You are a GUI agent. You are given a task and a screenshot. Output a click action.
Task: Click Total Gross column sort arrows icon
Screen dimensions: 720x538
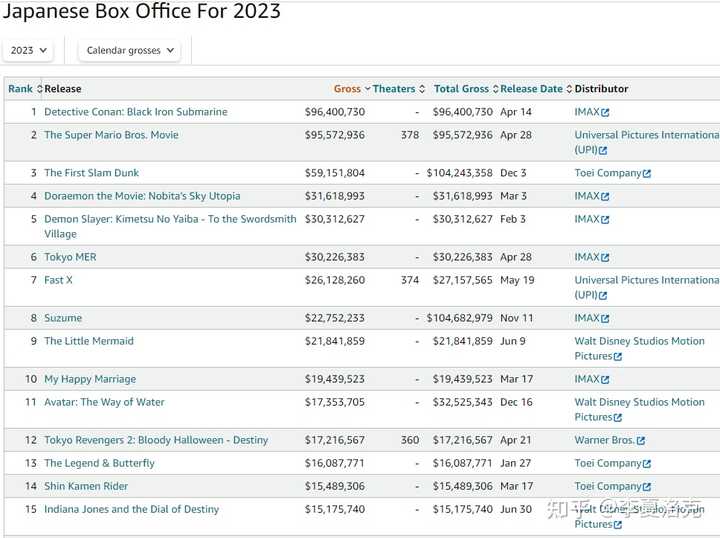click(x=495, y=89)
